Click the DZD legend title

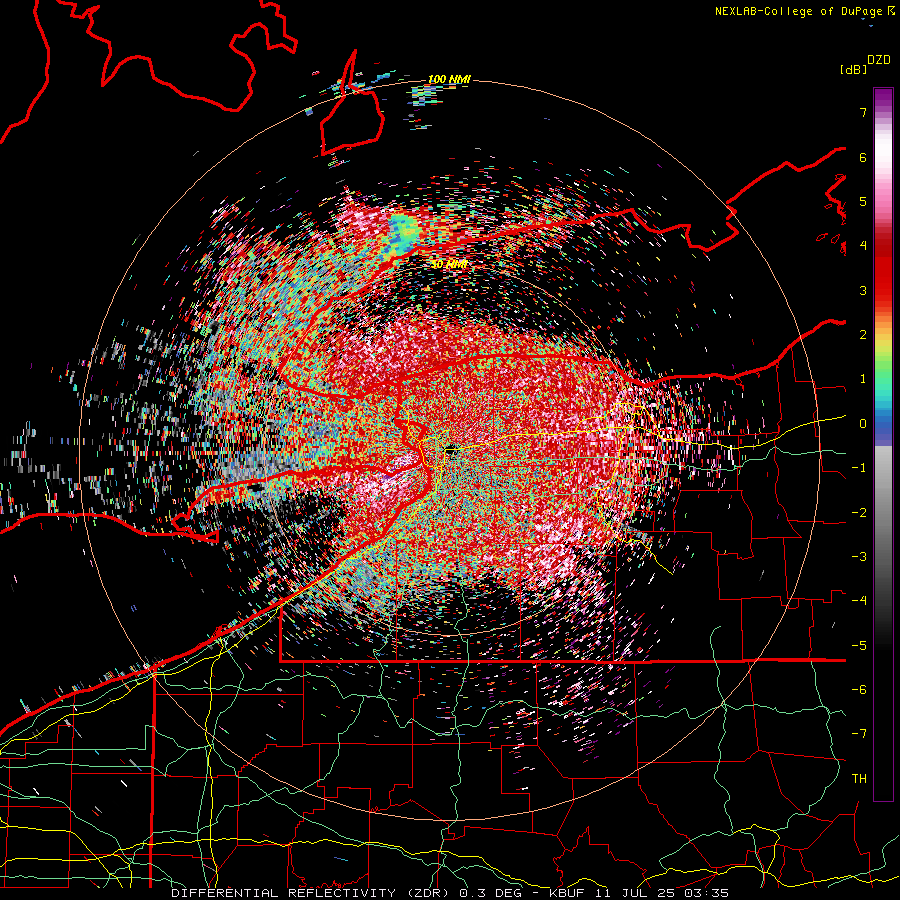(879, 60)
